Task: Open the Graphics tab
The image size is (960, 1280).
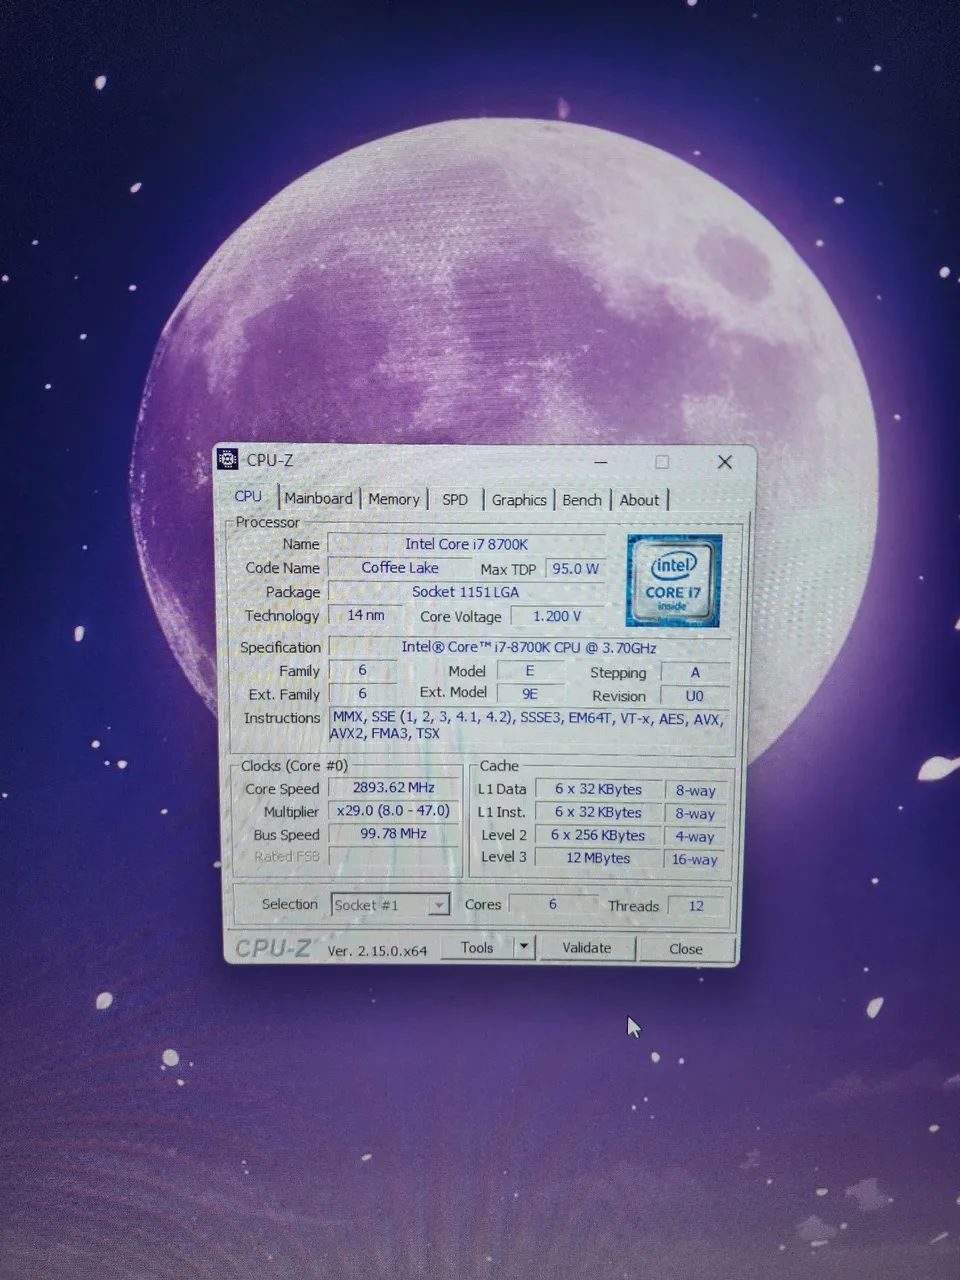Action: pyautogui.click(x=519, y=500)
